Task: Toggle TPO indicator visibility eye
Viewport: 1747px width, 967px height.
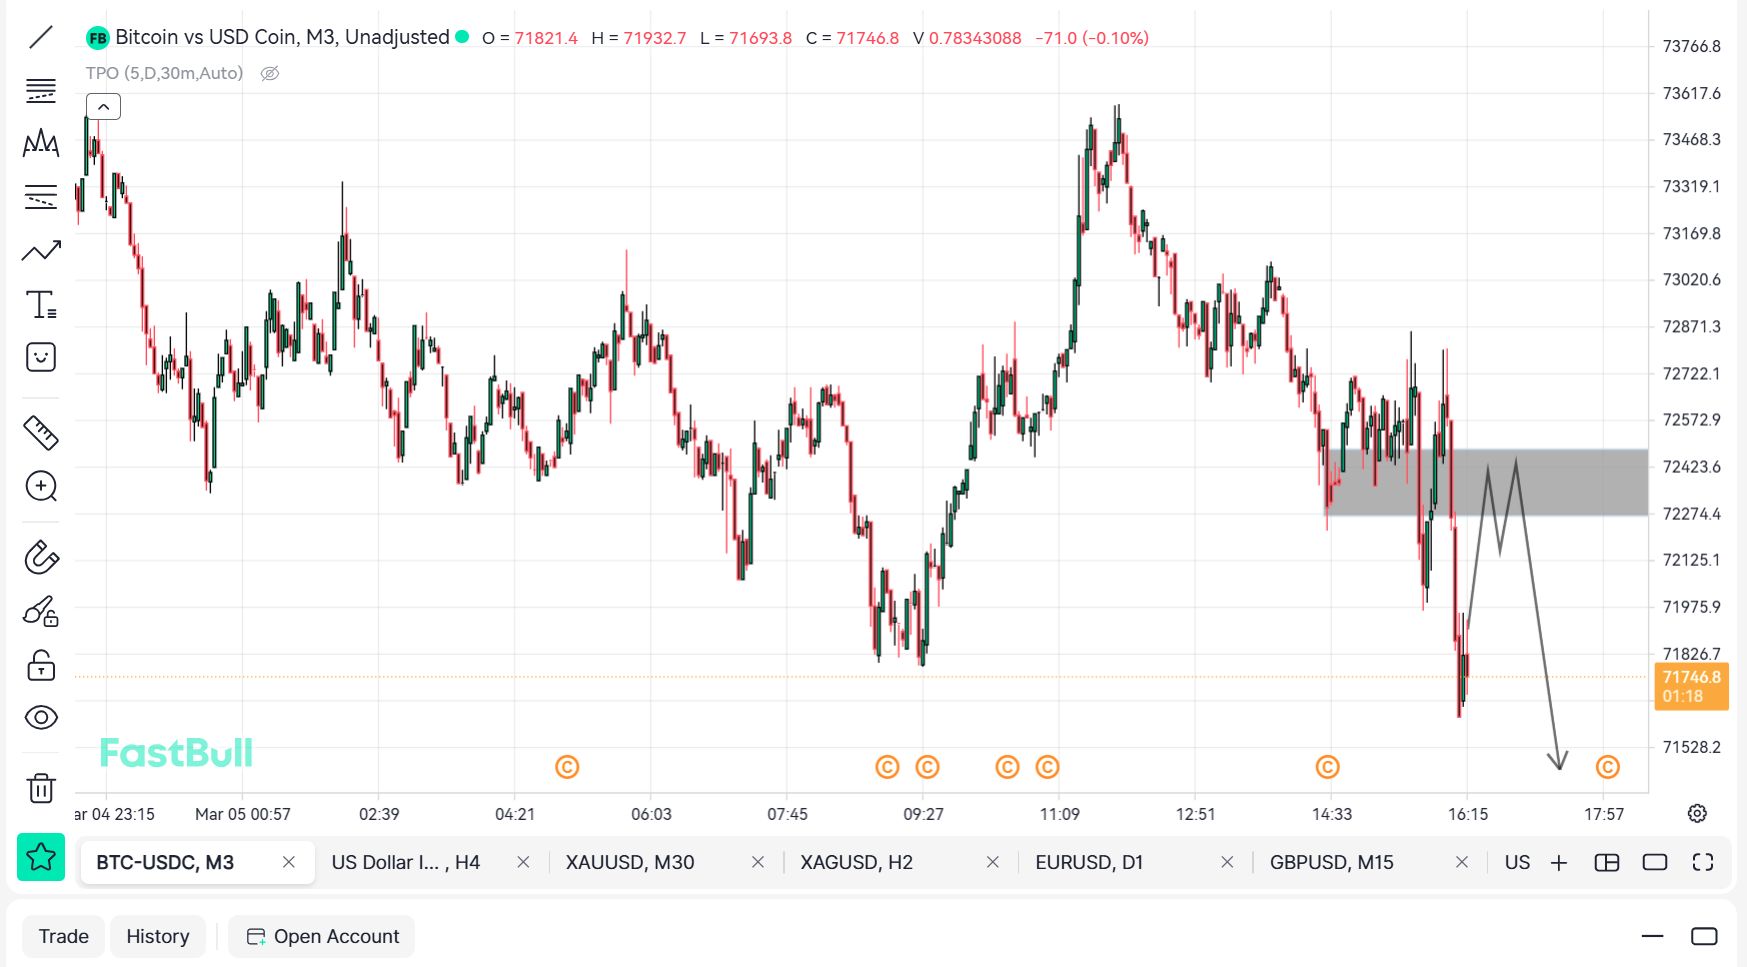Action: pos(270,73)
